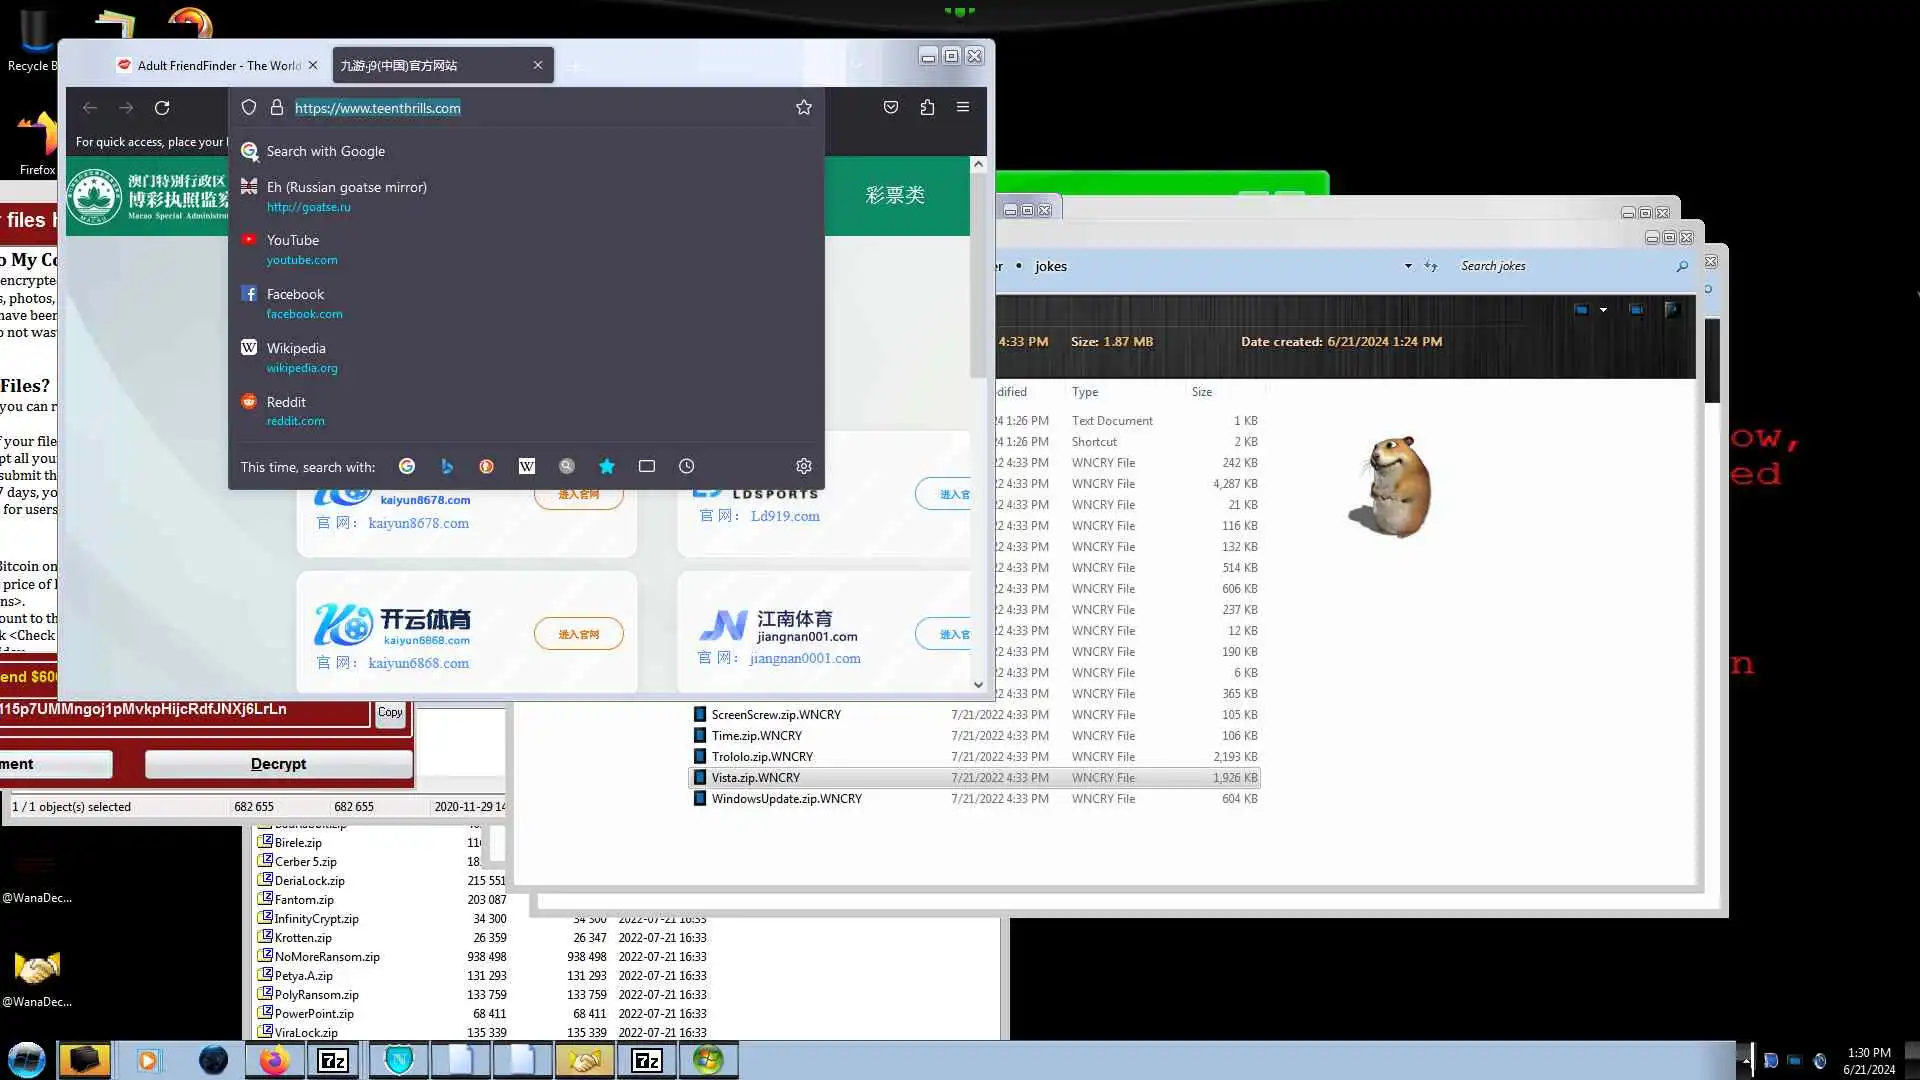1920x1080 pixels.
Task: Open Firefox extensions puzzle icon
Action: click(x=927, y=108)
